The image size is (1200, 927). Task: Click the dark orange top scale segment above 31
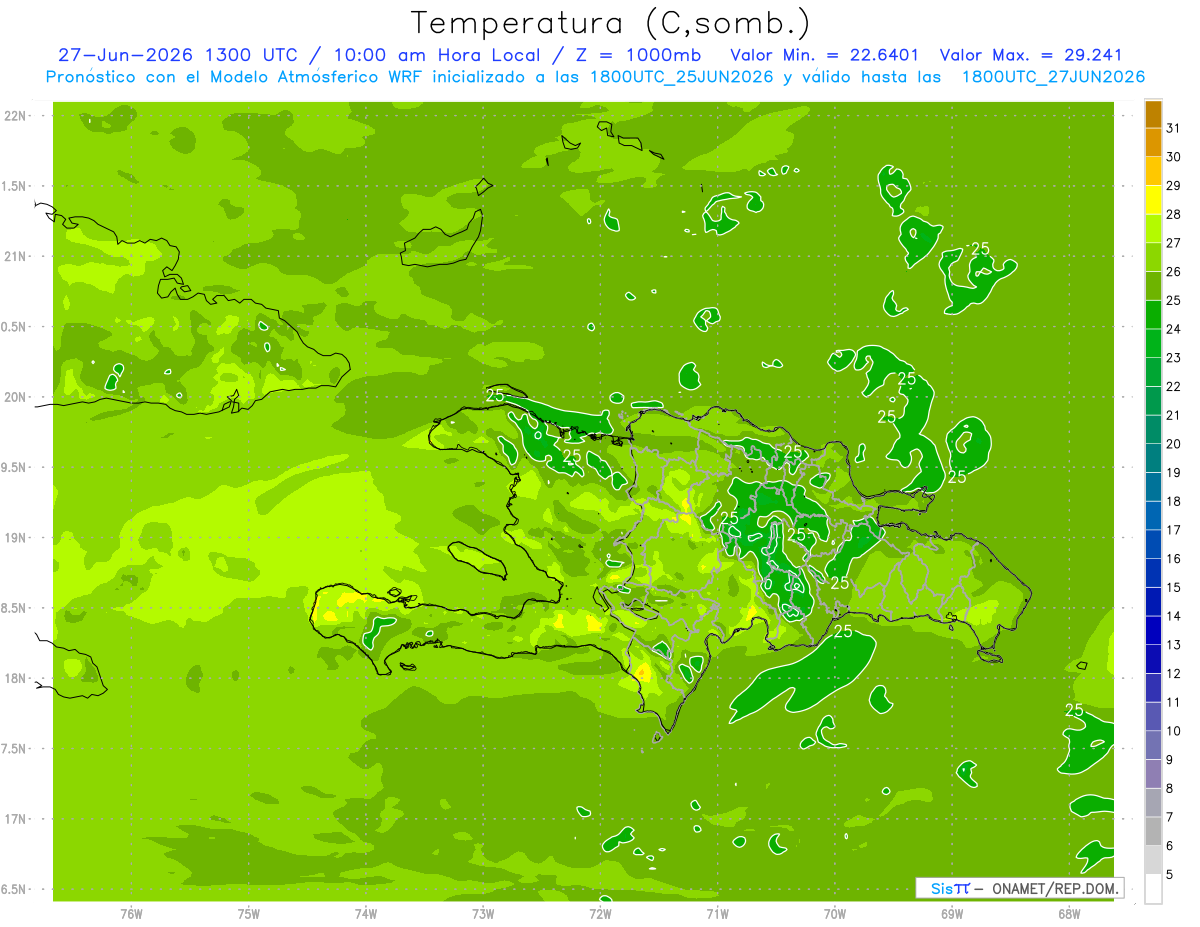1153,114
